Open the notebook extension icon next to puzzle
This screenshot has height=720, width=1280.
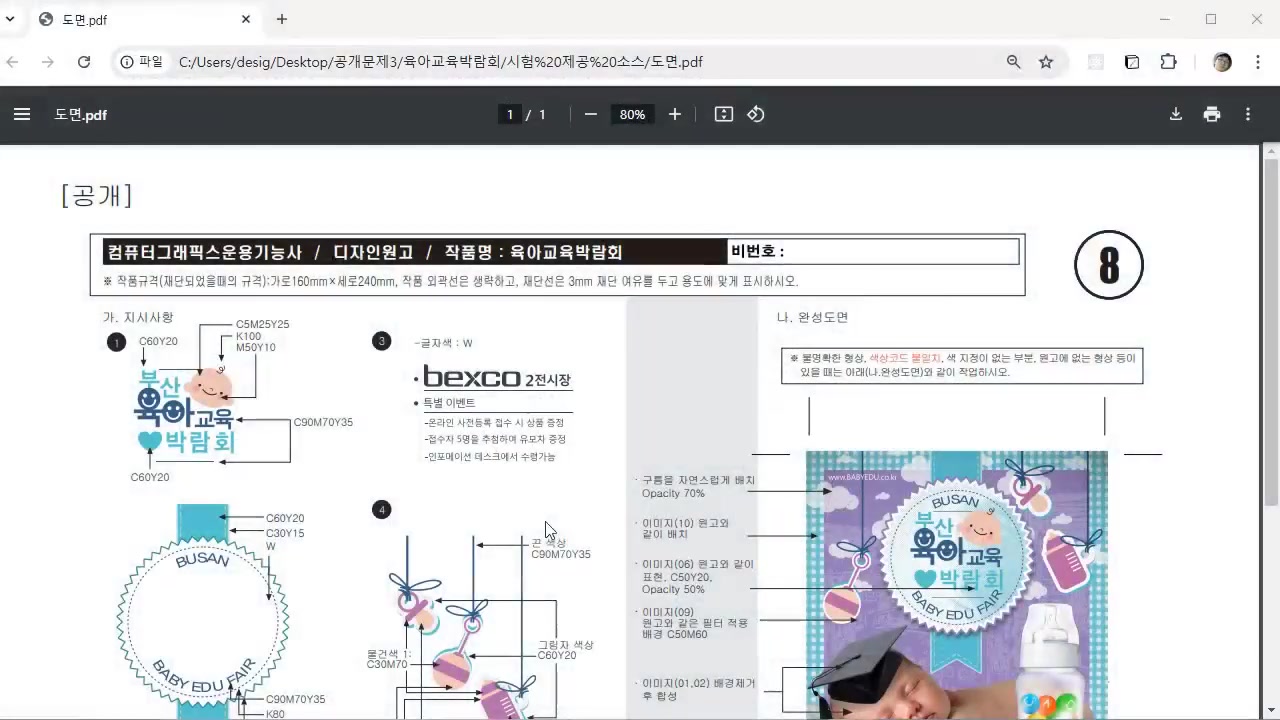(1131, 62)
